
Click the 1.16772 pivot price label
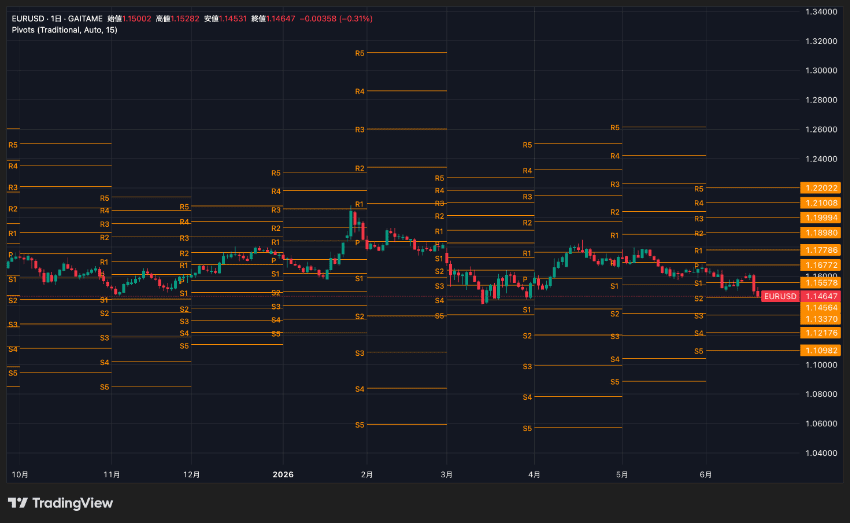(x=821, y=265)
